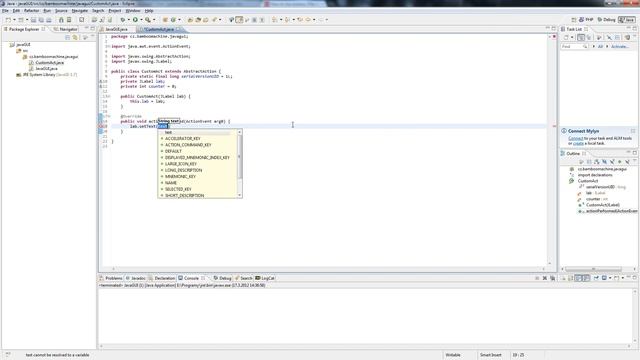Select the JavaGUI project node
This screenshot has width=640, height=360.
(20, 44)
